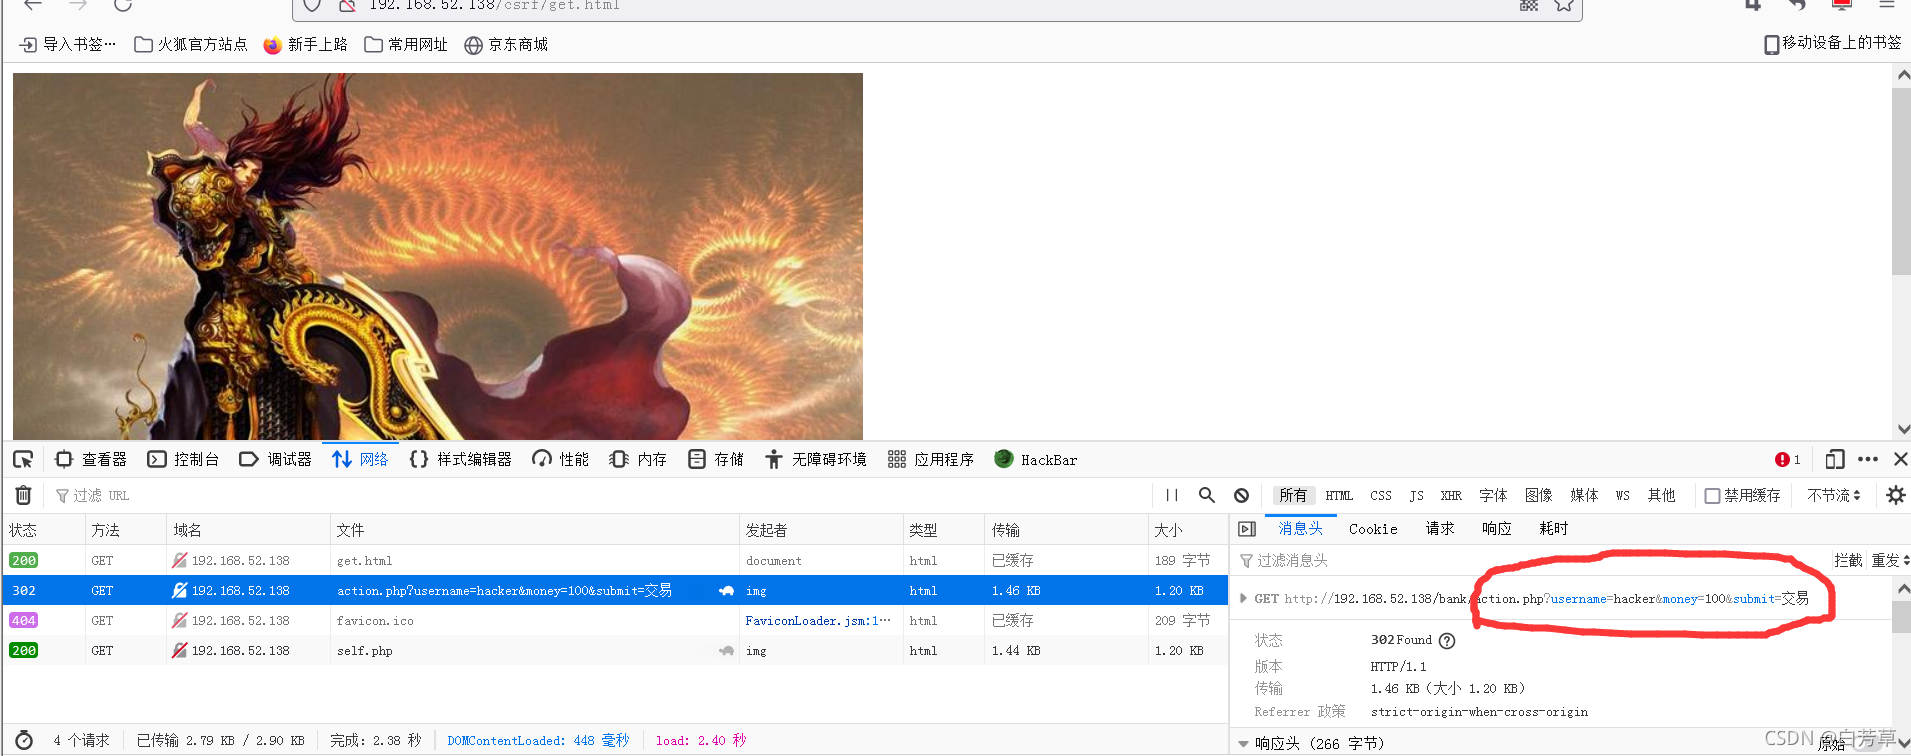Filter requests by HTML type

[x=1339, y=495]
